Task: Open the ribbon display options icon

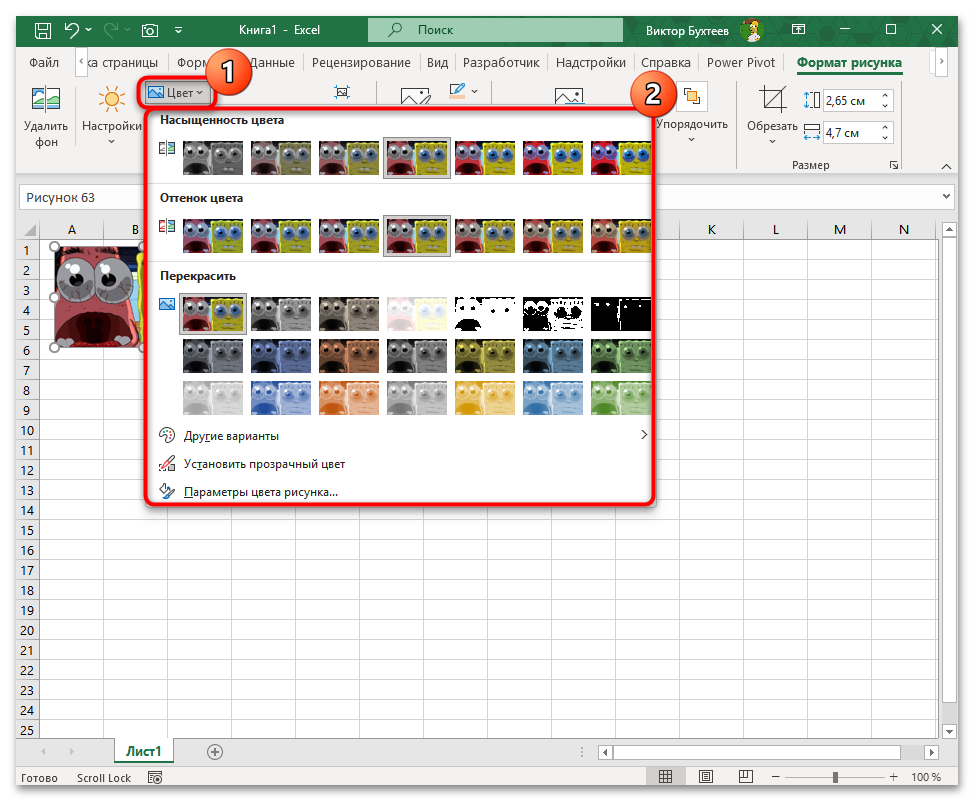Action: 798,29
